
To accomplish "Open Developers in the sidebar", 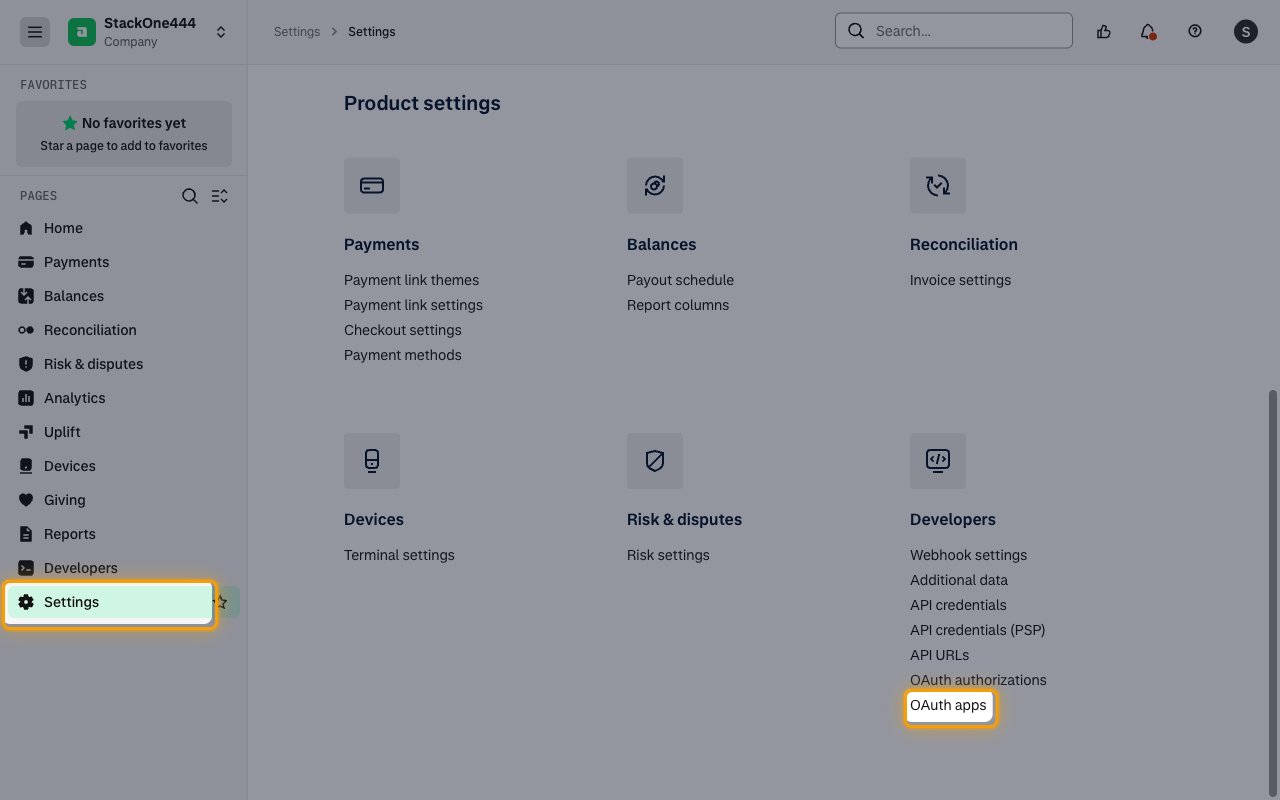I will pyautogui.click(x=80, y=568).
